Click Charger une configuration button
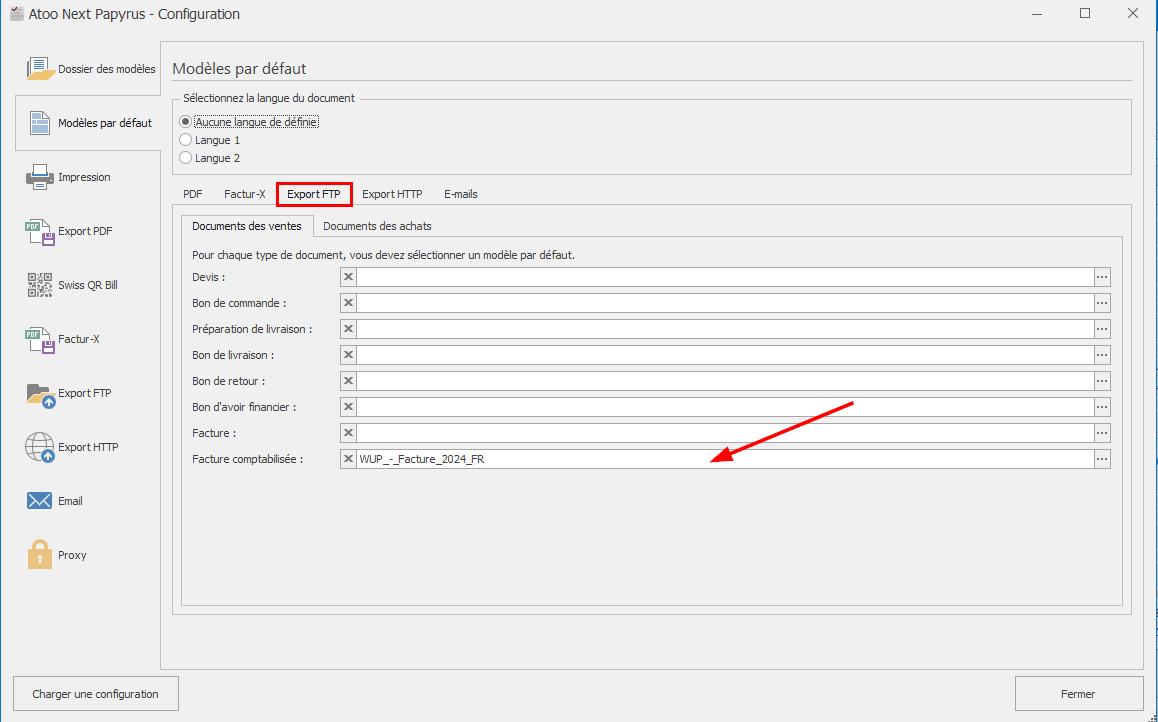Viewport: 1158px width, 722px height. point(95,694)
